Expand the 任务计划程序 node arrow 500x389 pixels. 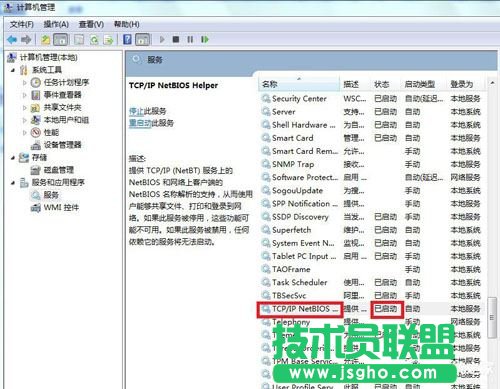click(x=25, y=82)
